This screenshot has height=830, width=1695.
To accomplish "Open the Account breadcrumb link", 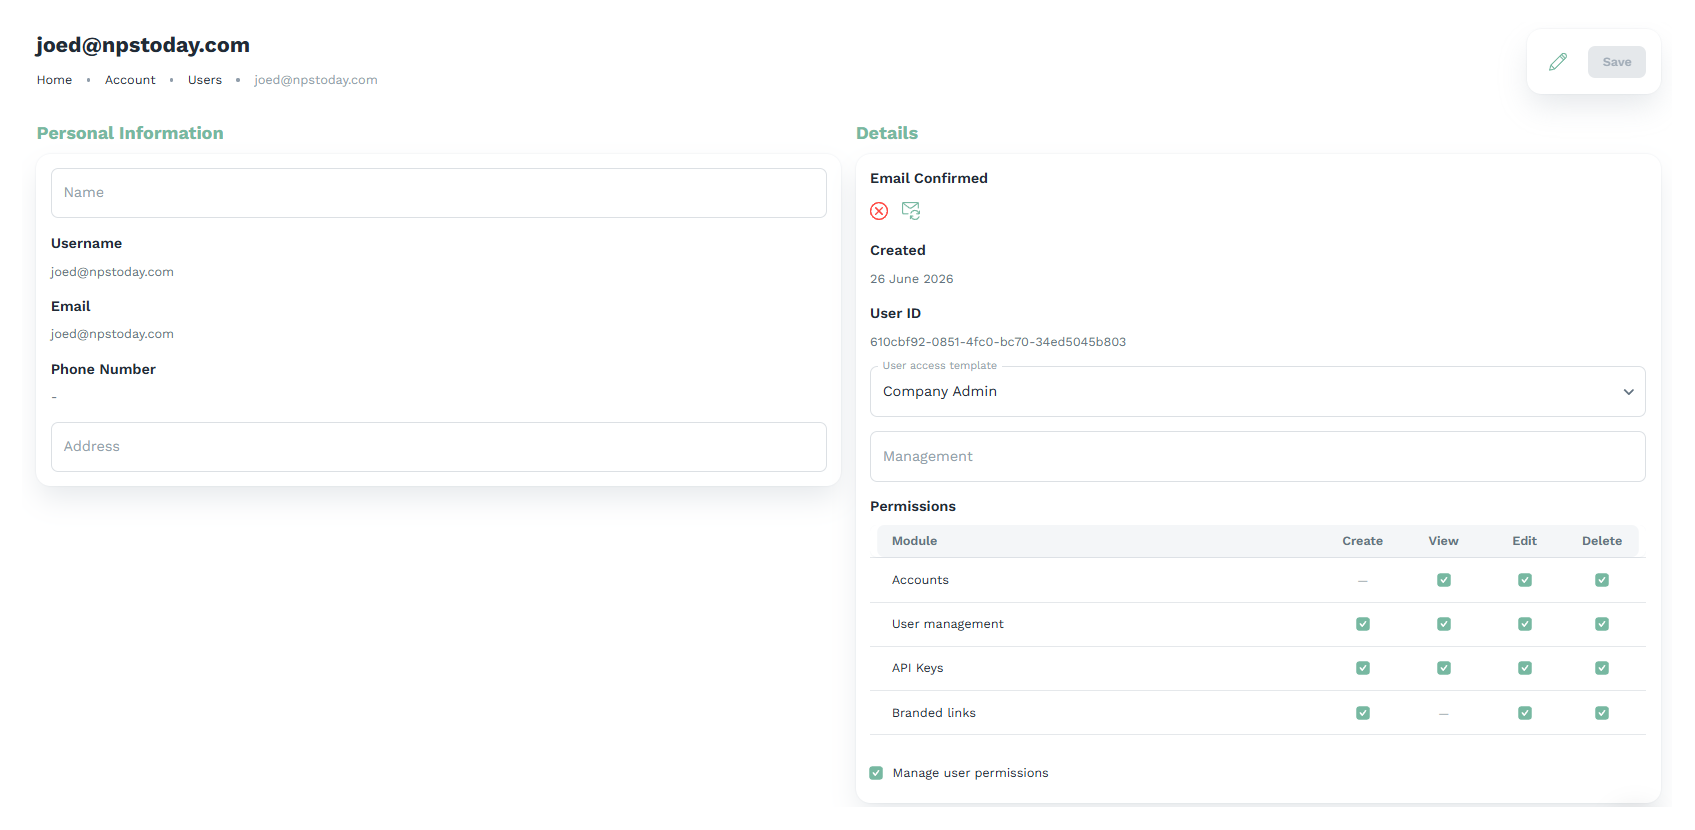I will pyautogui.click(x=130, y=80).
